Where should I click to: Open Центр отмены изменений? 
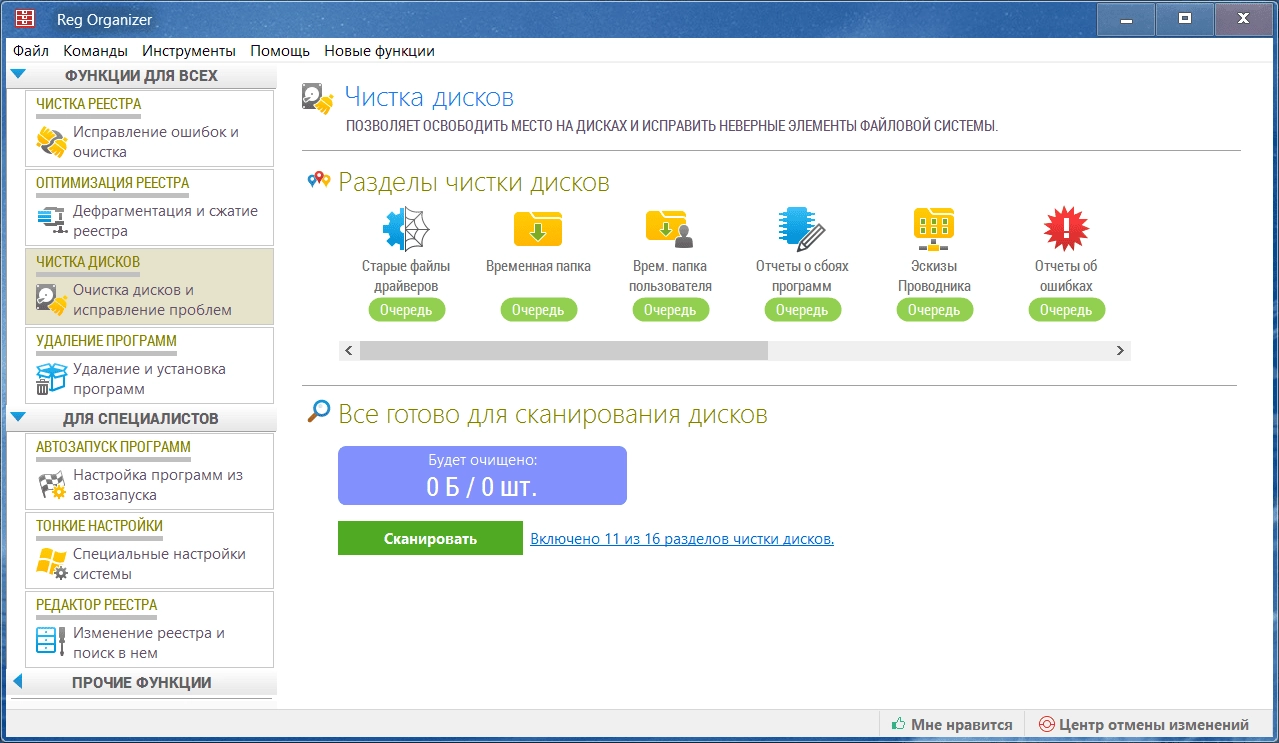[x=1143, y=725]
